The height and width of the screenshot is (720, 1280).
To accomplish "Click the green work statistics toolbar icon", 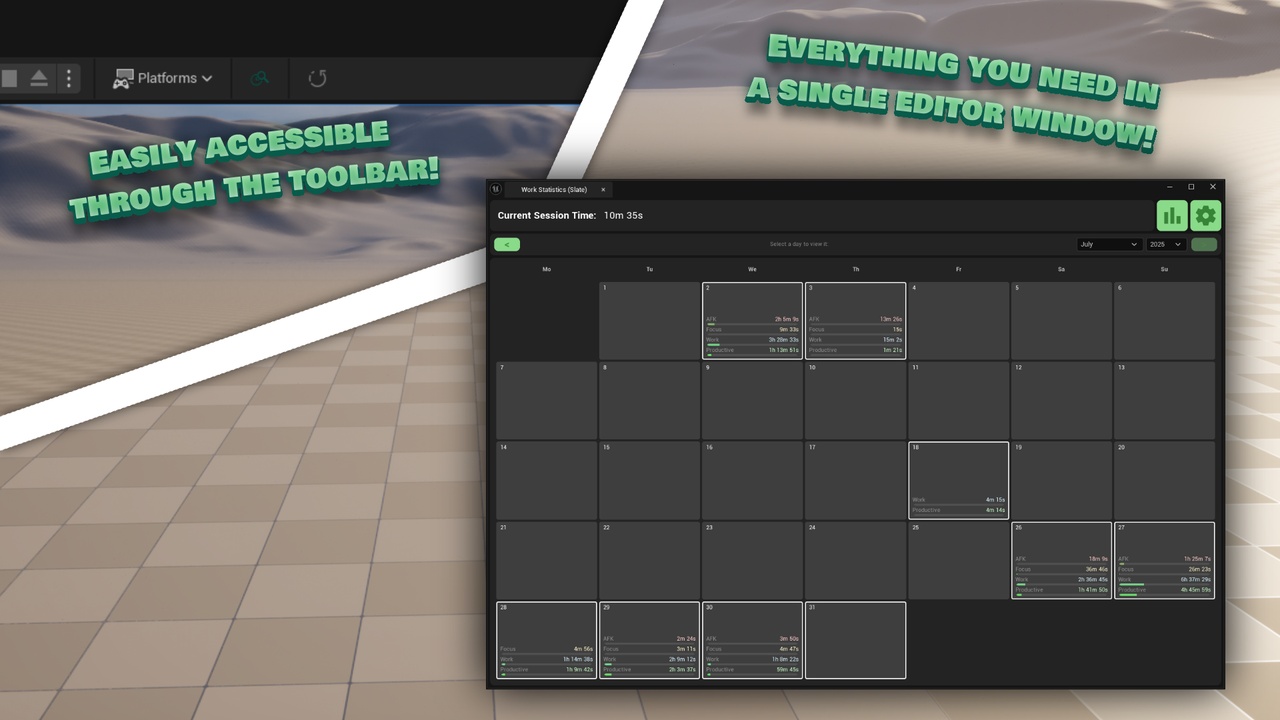I will tap(260, 78).
